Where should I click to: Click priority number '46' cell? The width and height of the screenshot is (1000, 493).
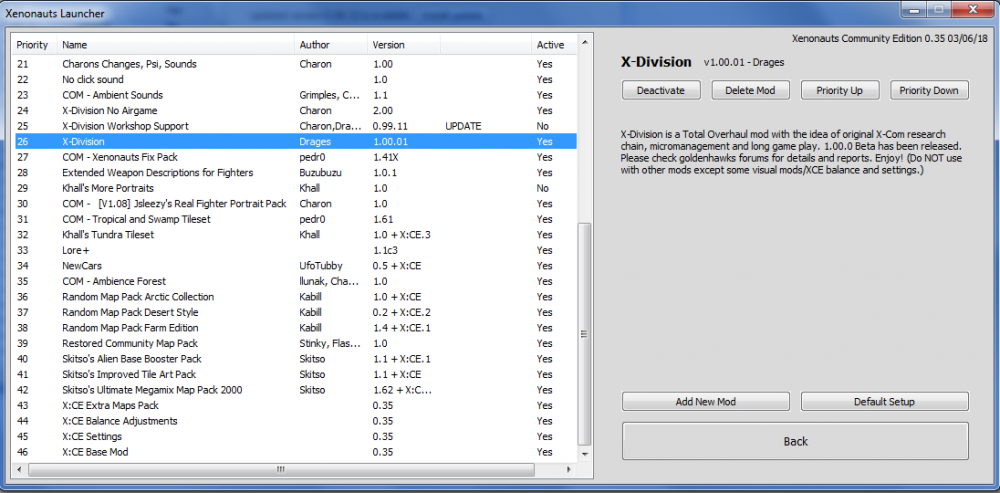coord(22,452)
